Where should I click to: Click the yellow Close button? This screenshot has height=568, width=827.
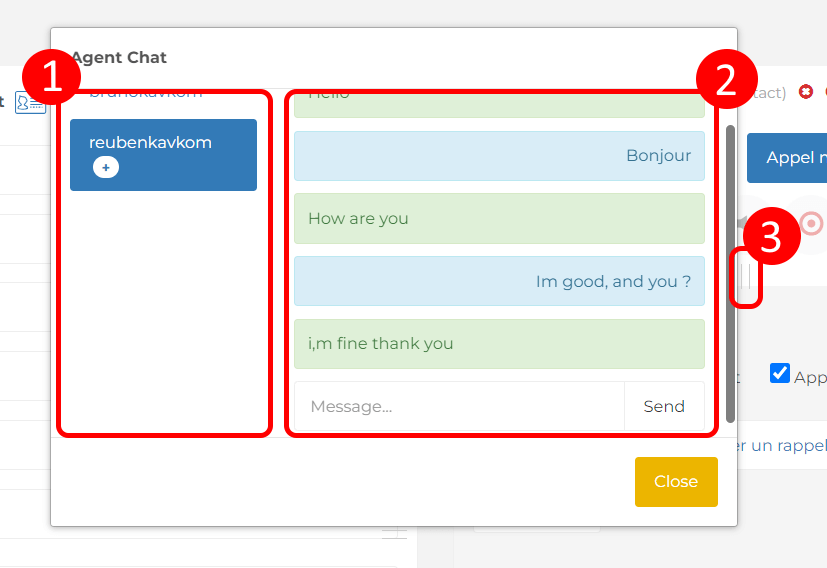point(676,481)
